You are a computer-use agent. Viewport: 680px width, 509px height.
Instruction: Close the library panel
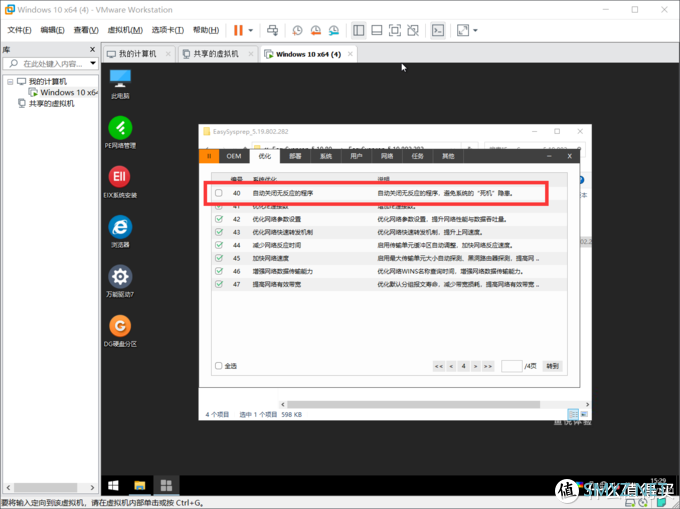[x=92, y=49]
